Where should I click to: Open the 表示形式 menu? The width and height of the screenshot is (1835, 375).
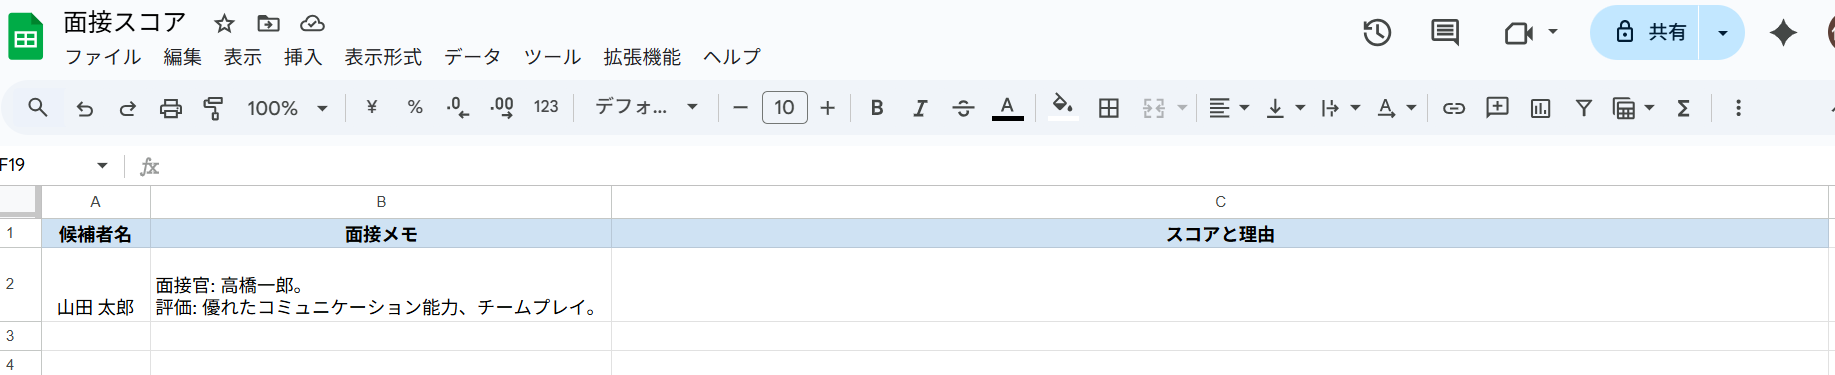383,57
